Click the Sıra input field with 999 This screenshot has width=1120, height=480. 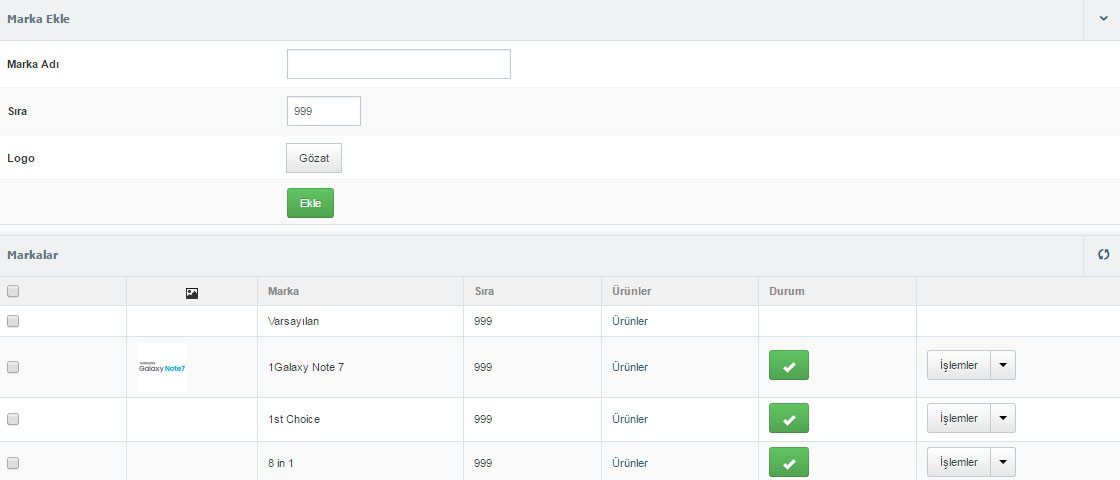324,111
